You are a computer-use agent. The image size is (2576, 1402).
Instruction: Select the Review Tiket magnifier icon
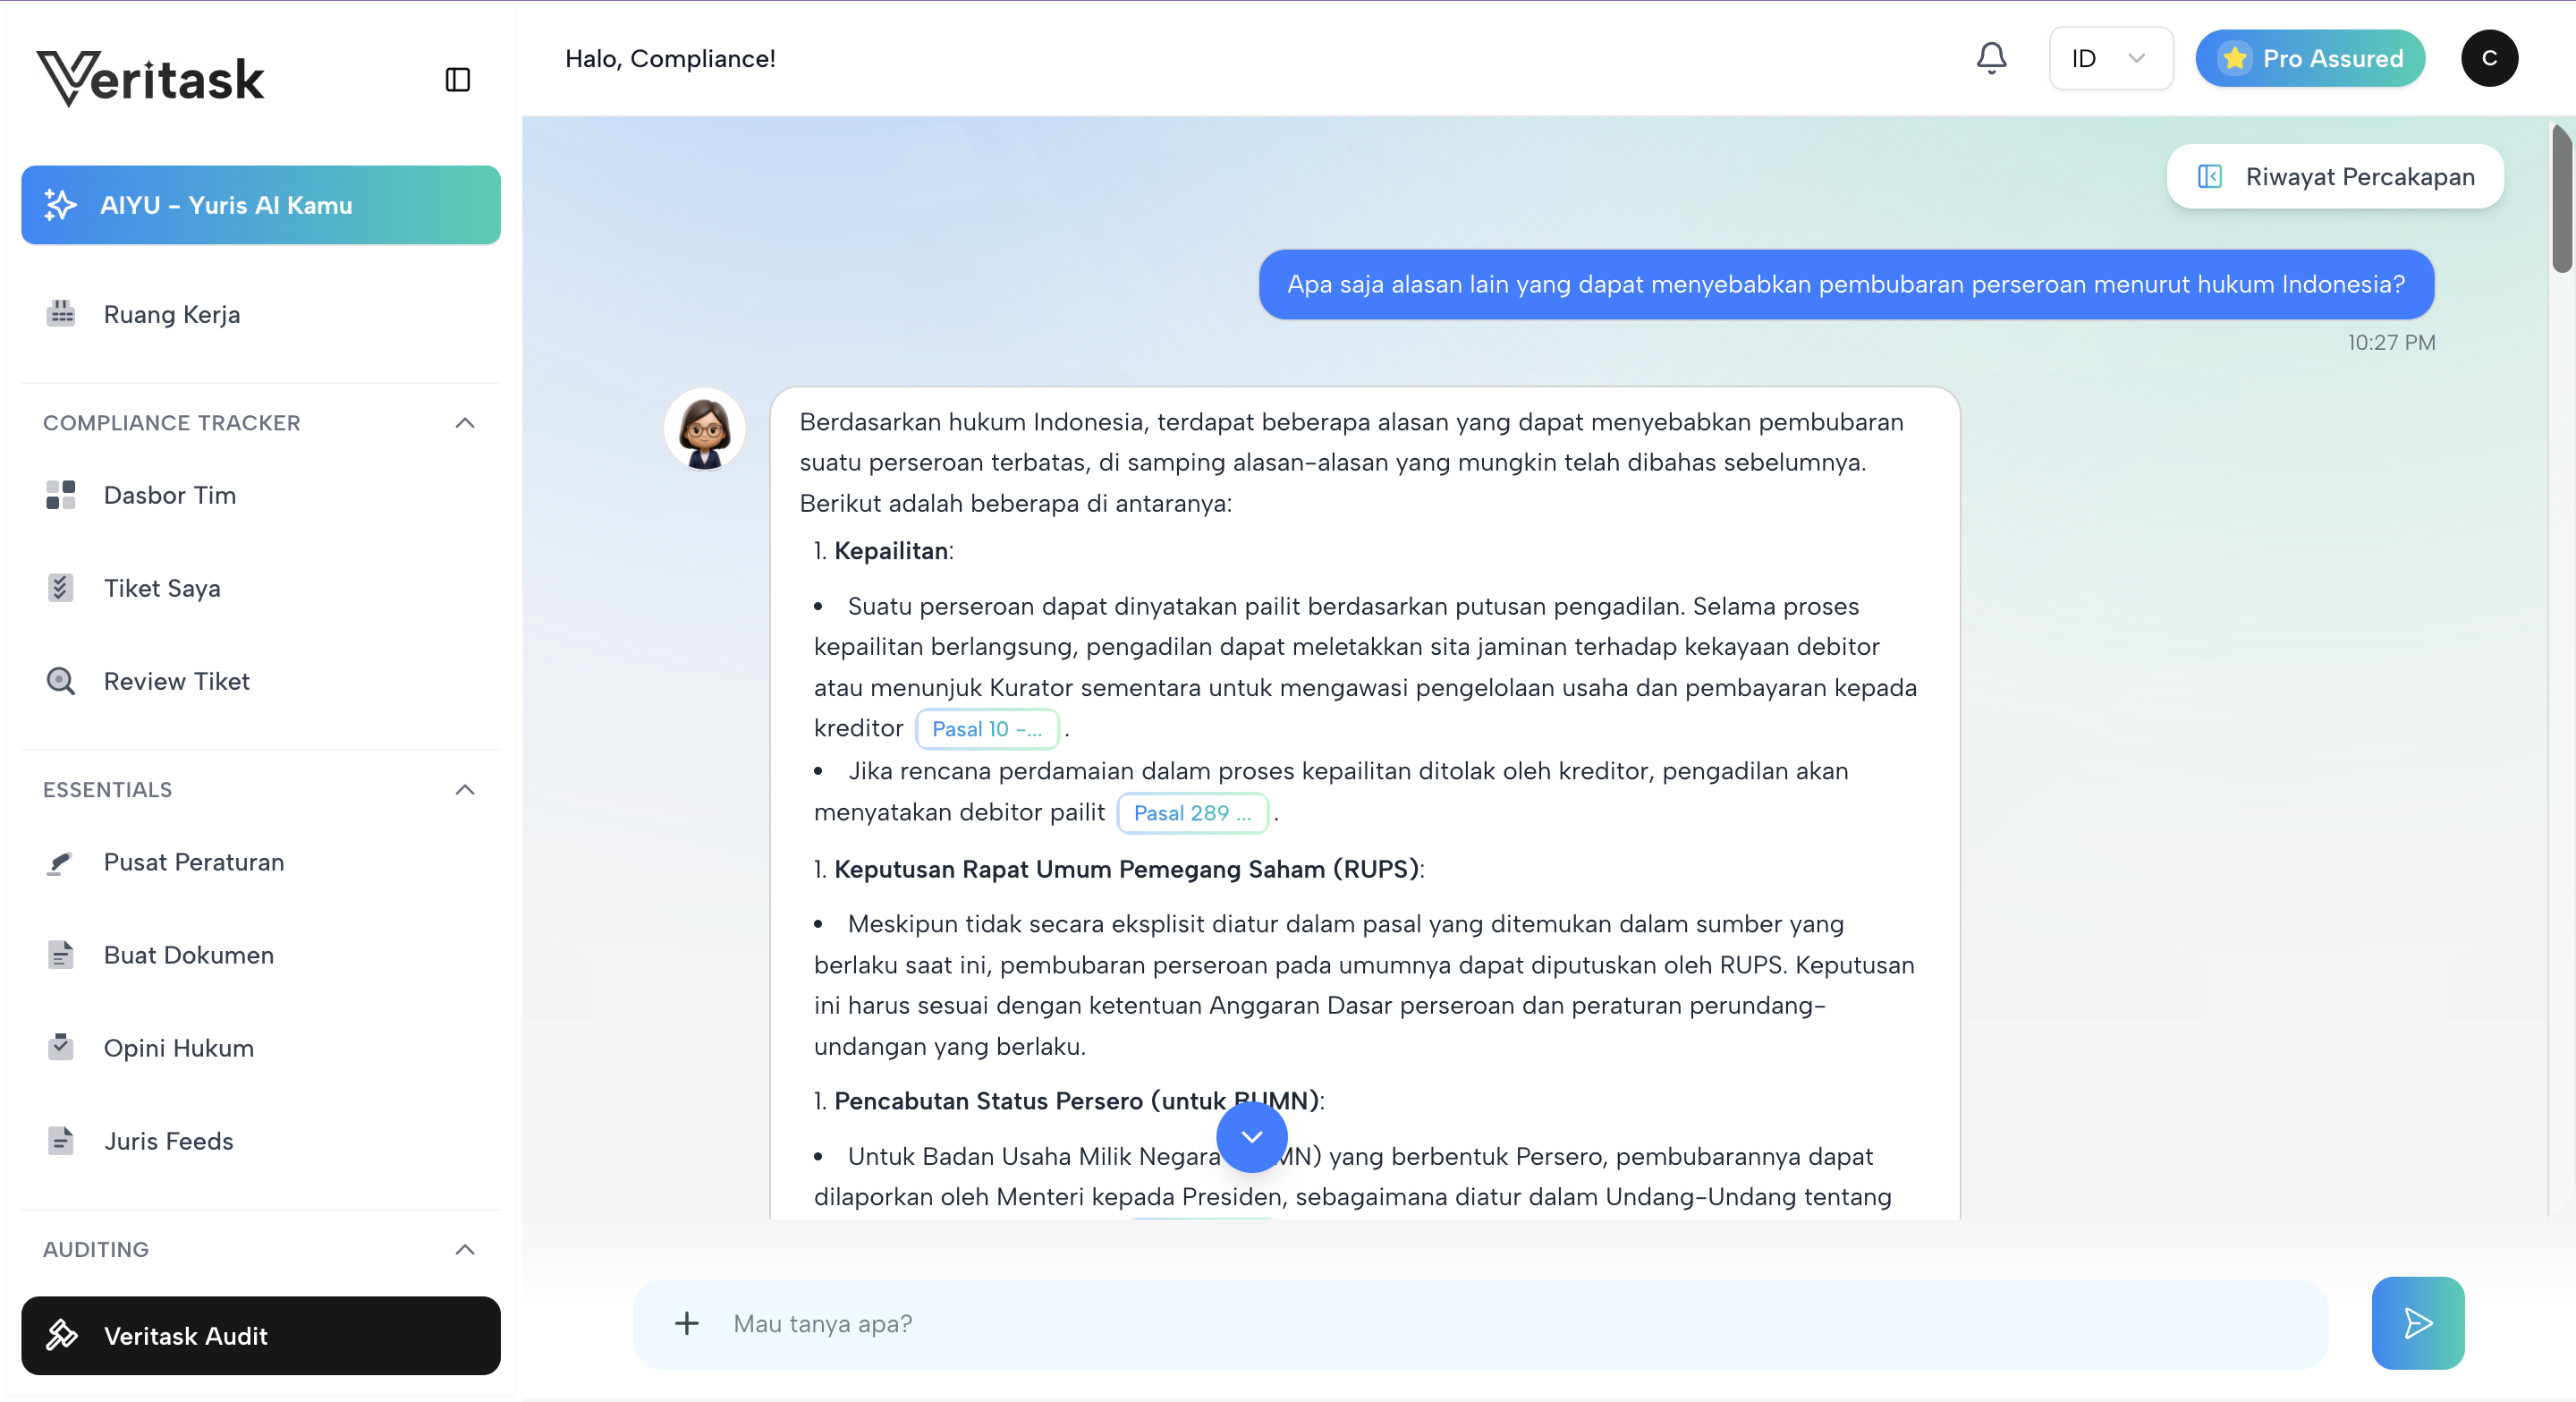[60, 681]
